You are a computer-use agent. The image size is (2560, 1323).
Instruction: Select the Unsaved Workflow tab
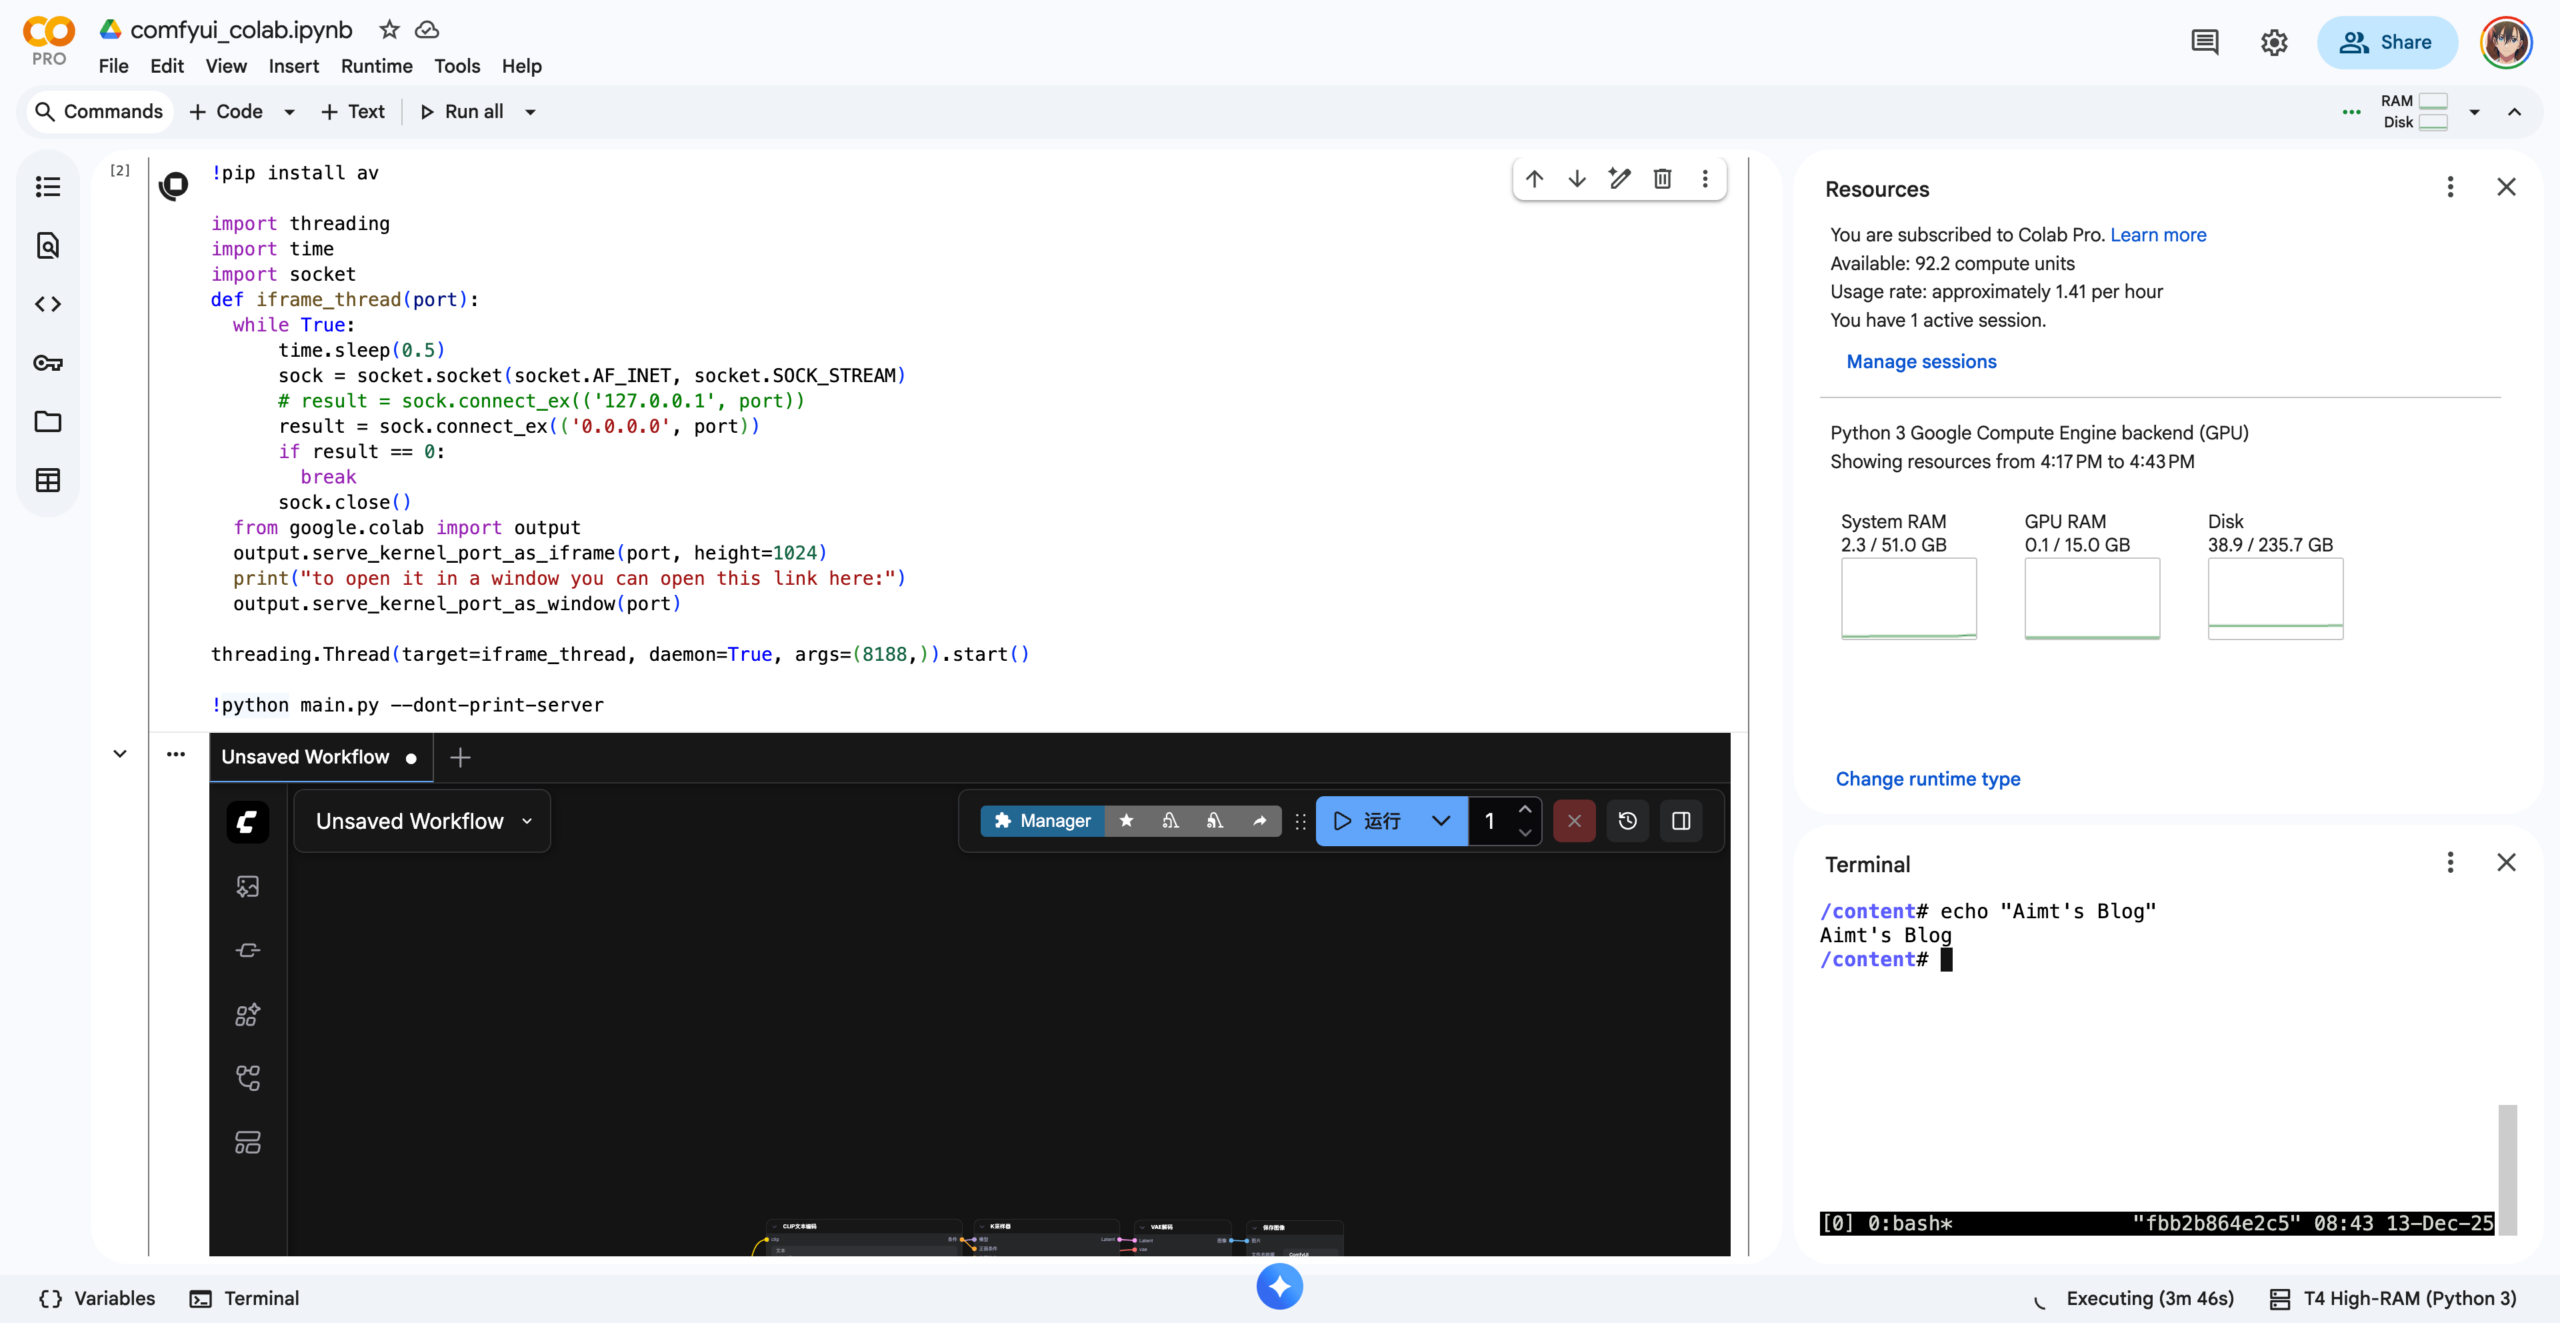click(x=306, y=757)
